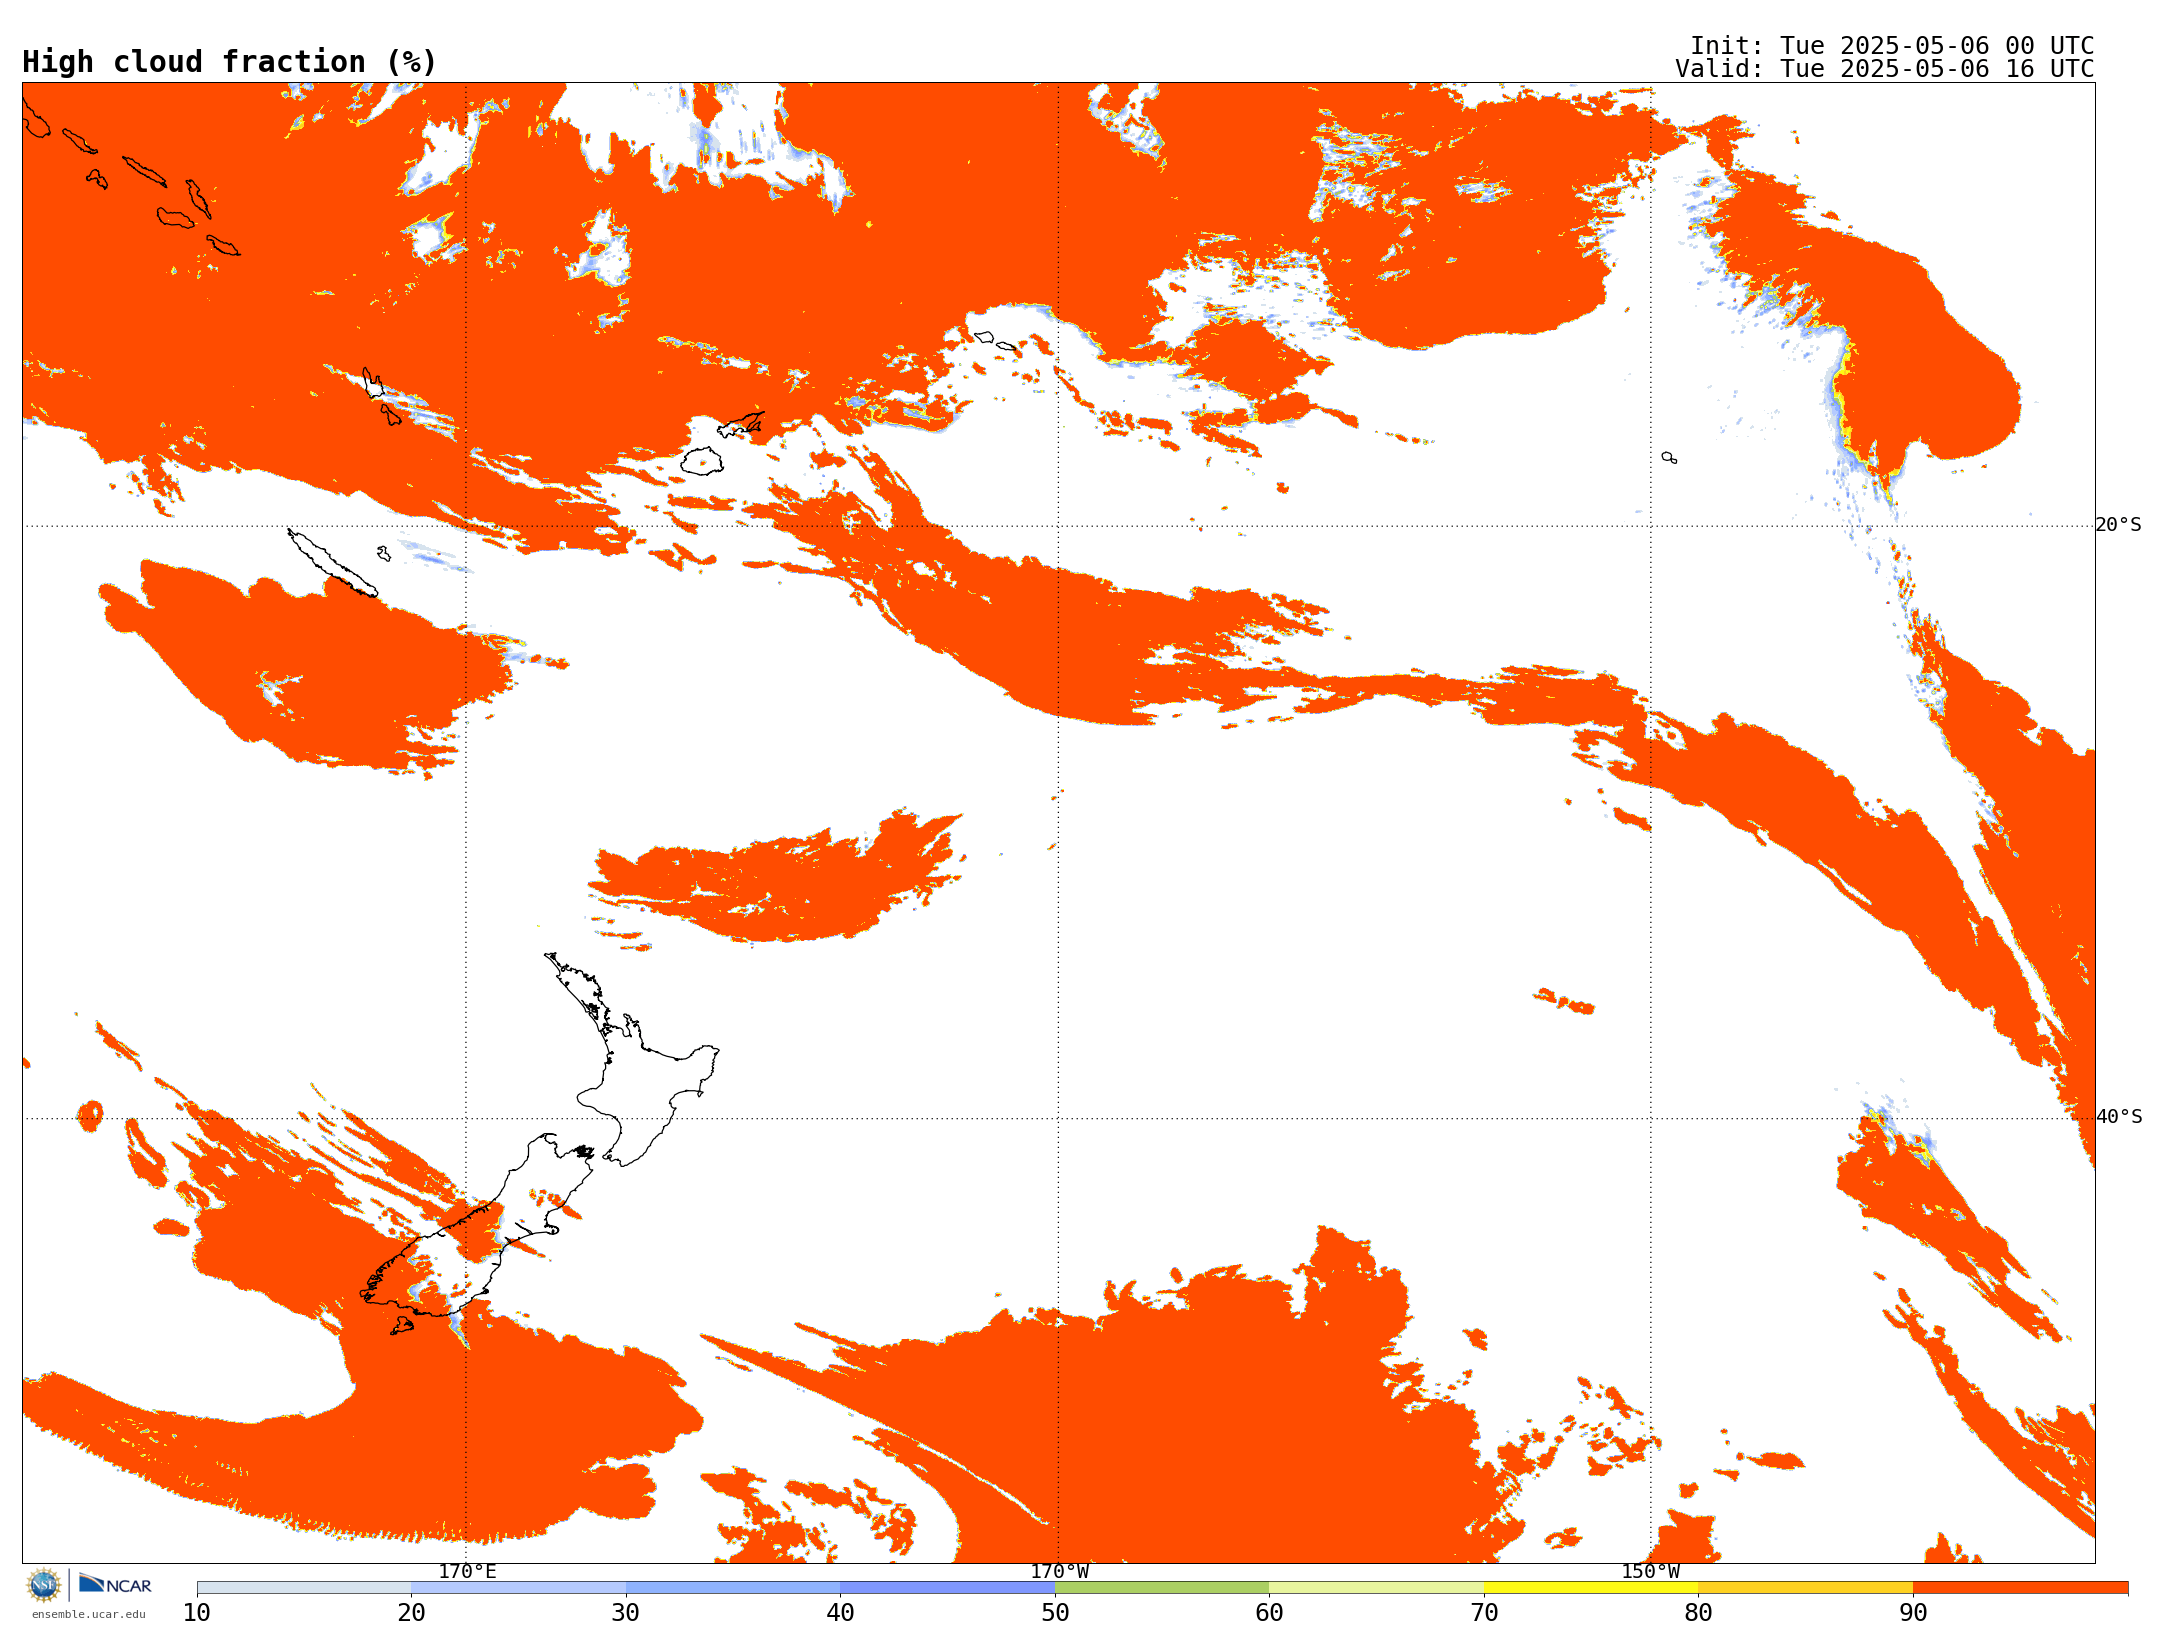Click the colorbar tick label 50
The image size is (2160, 1626).
(x=1055, y=1613)
